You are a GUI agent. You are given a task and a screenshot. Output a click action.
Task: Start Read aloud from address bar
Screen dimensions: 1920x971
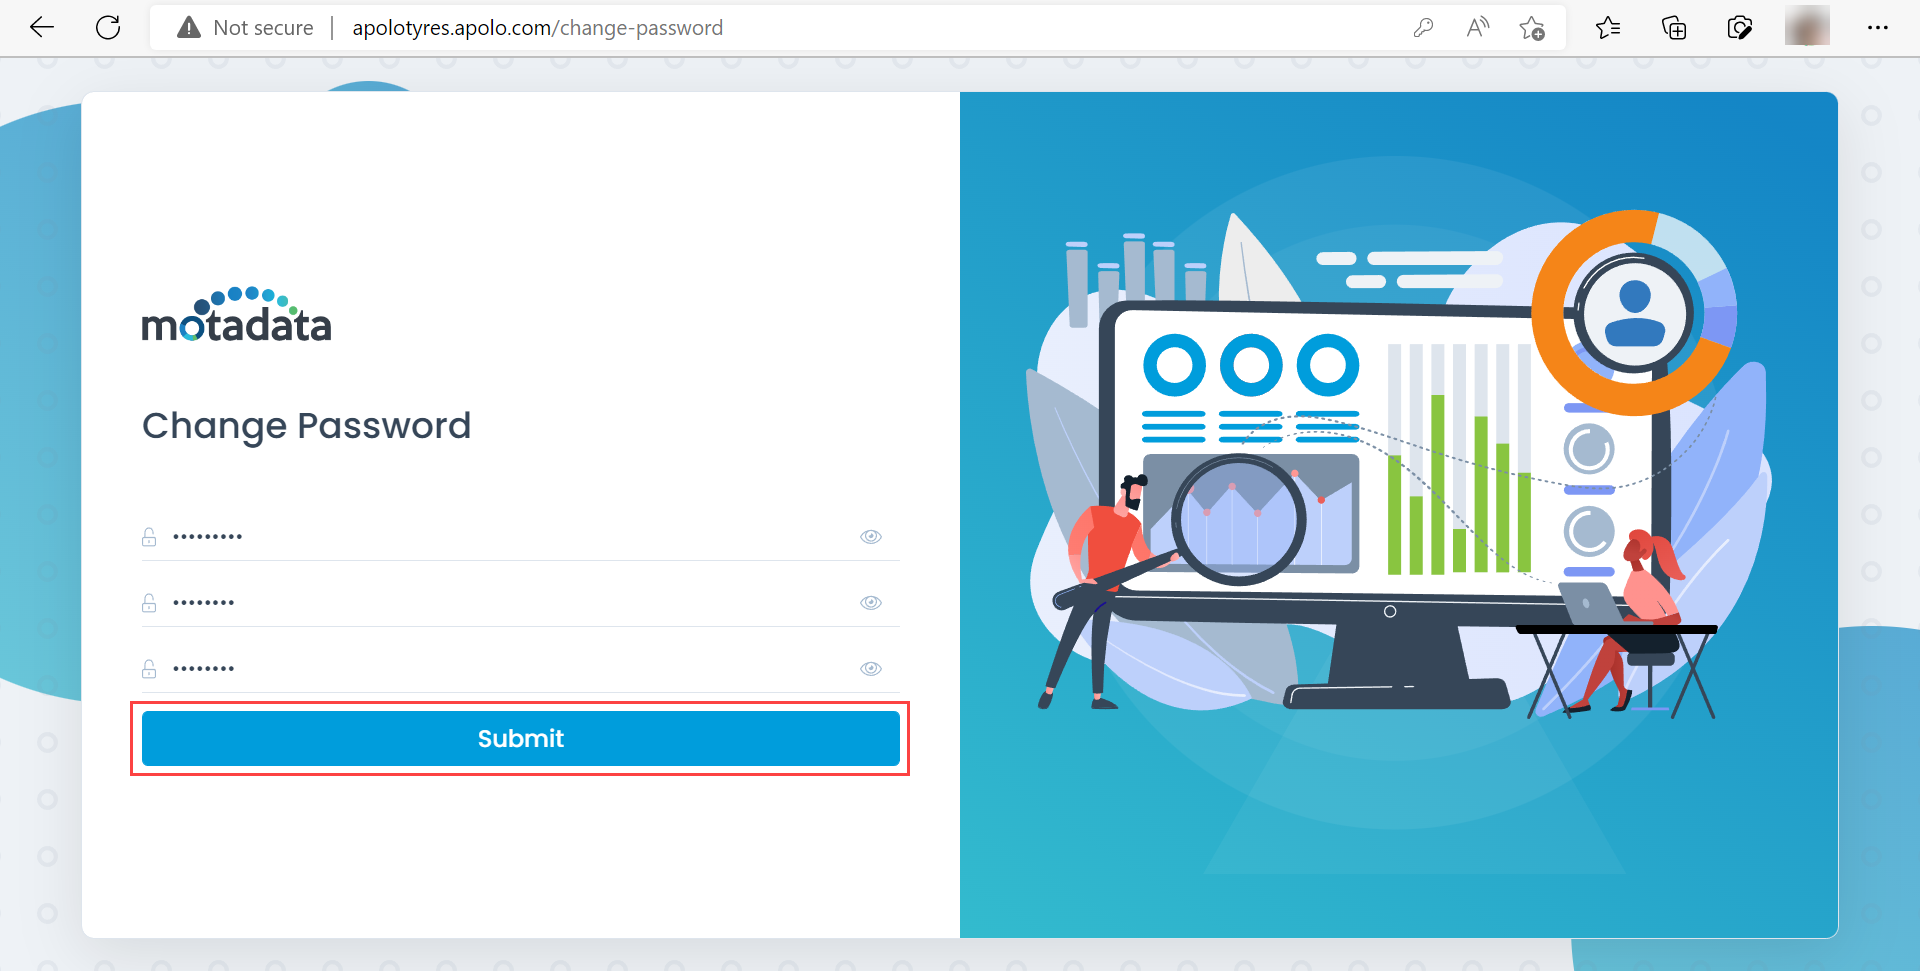[x=1477, y=28]
